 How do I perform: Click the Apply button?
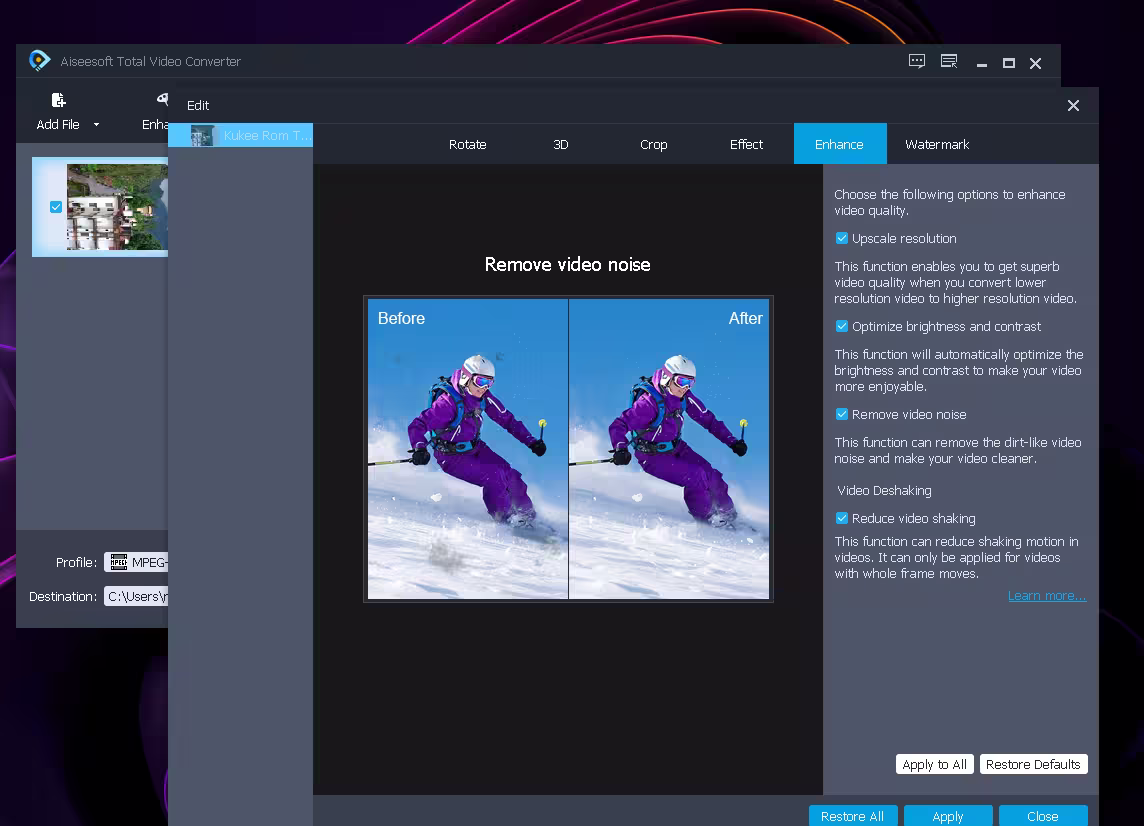[948, 816]
